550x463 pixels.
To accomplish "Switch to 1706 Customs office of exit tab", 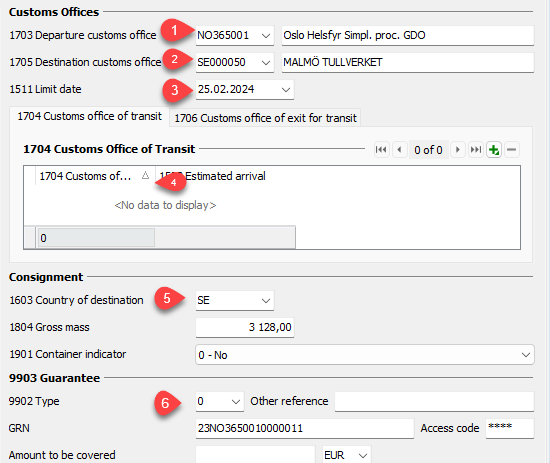I will pos(266,118).
